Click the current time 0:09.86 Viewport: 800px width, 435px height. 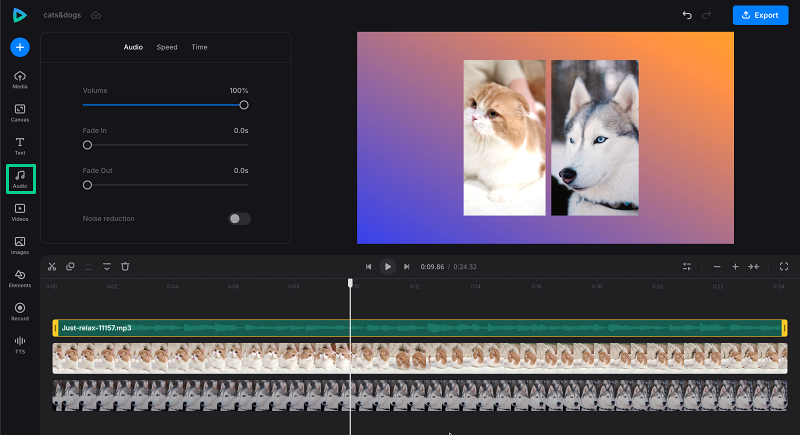click(x=432, y=267)
